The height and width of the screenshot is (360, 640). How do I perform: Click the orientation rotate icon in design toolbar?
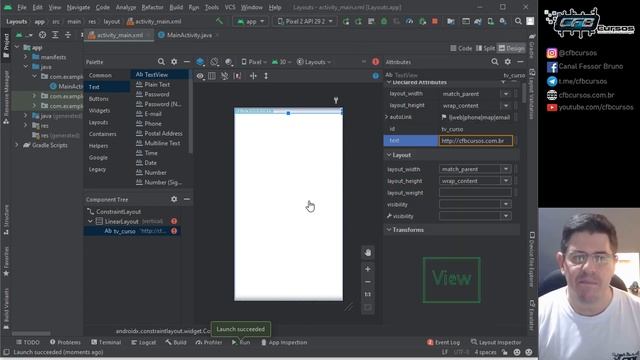tap(215, 62)
